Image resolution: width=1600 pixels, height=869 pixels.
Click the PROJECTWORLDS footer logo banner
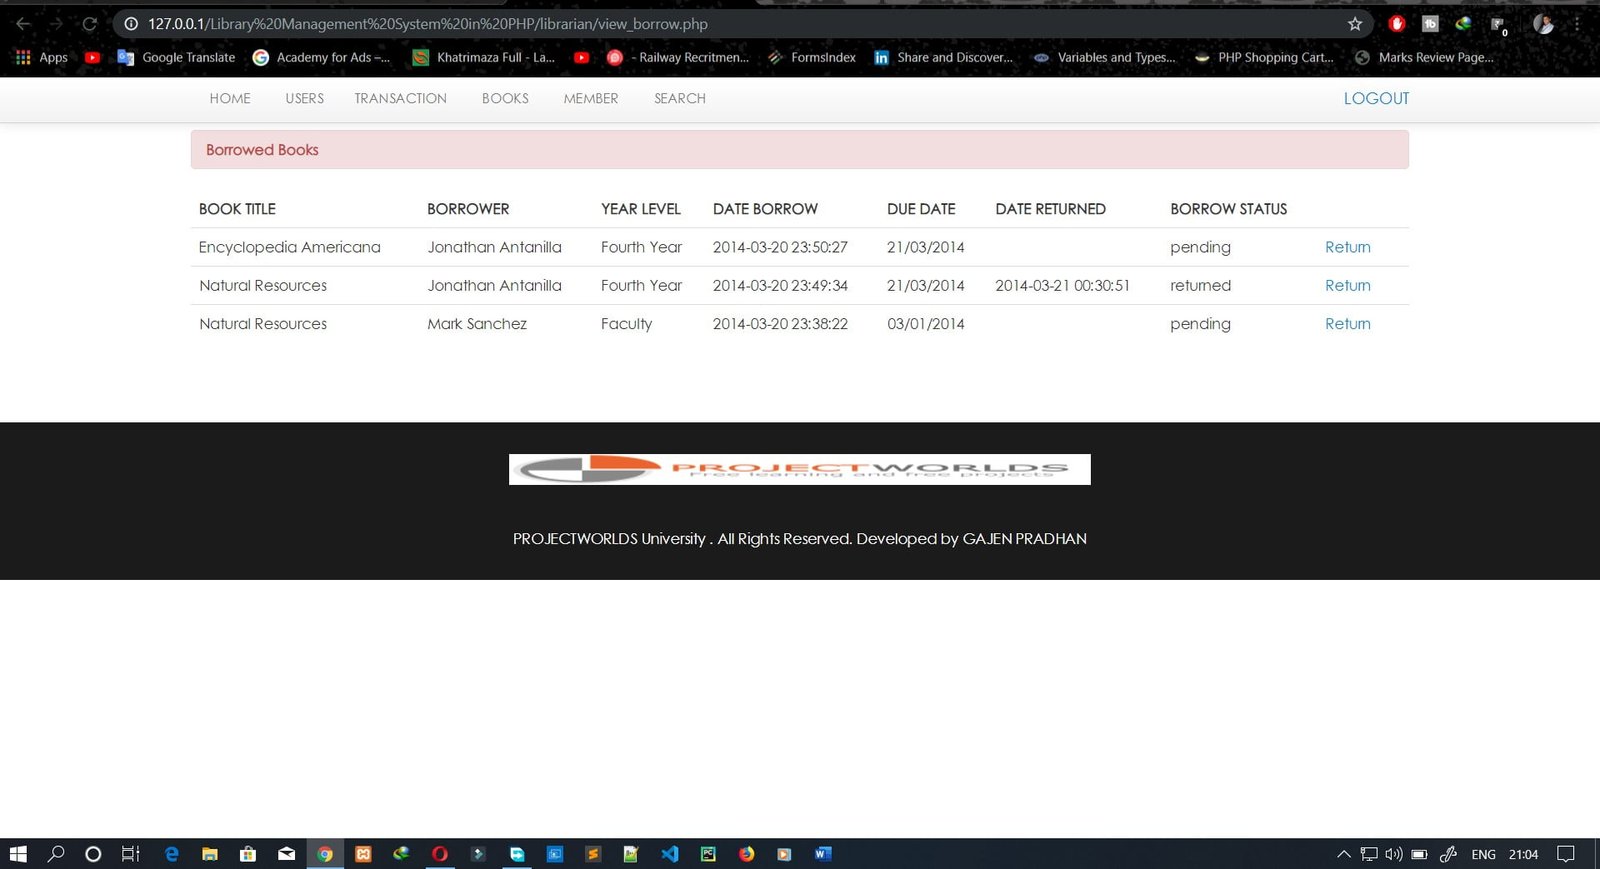tap(799, 469)
